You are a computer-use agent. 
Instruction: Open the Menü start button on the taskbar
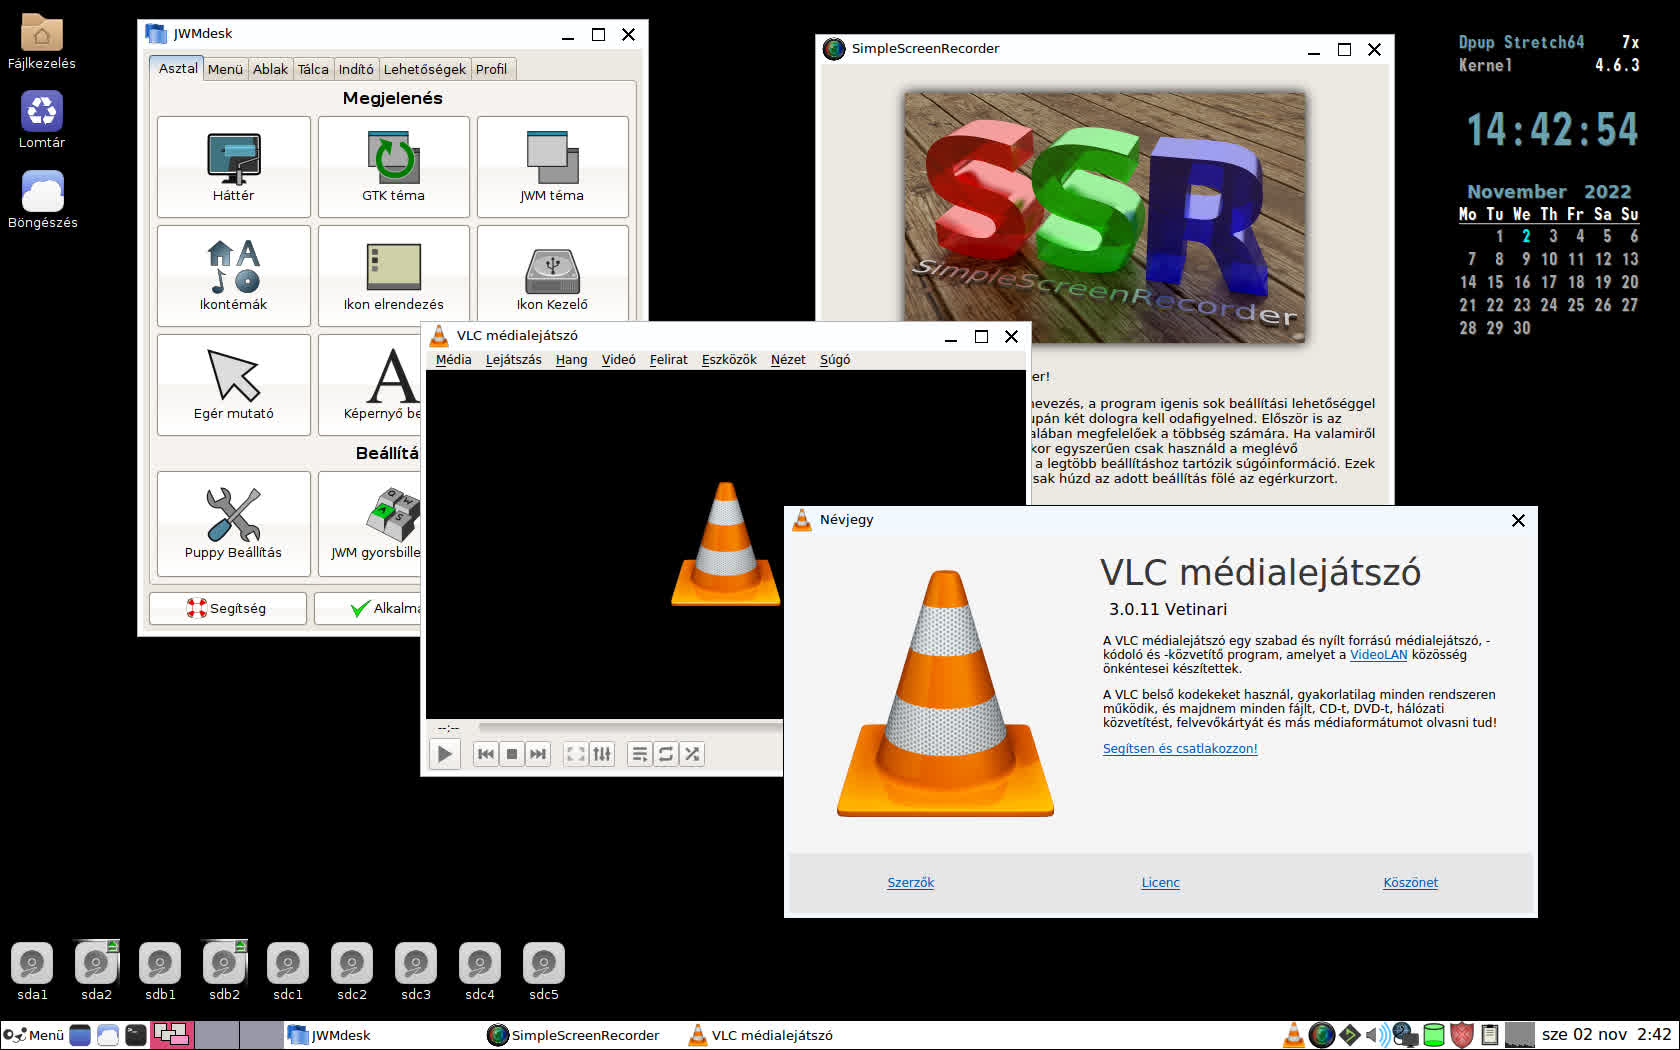34,1035
